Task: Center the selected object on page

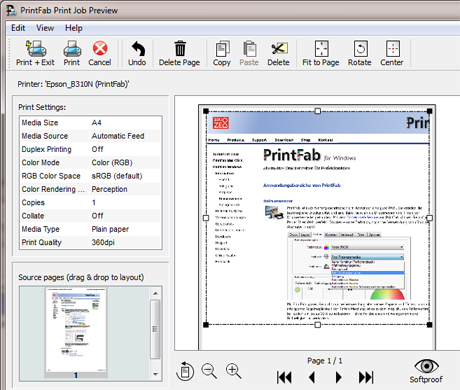Action: click(392, 53)
